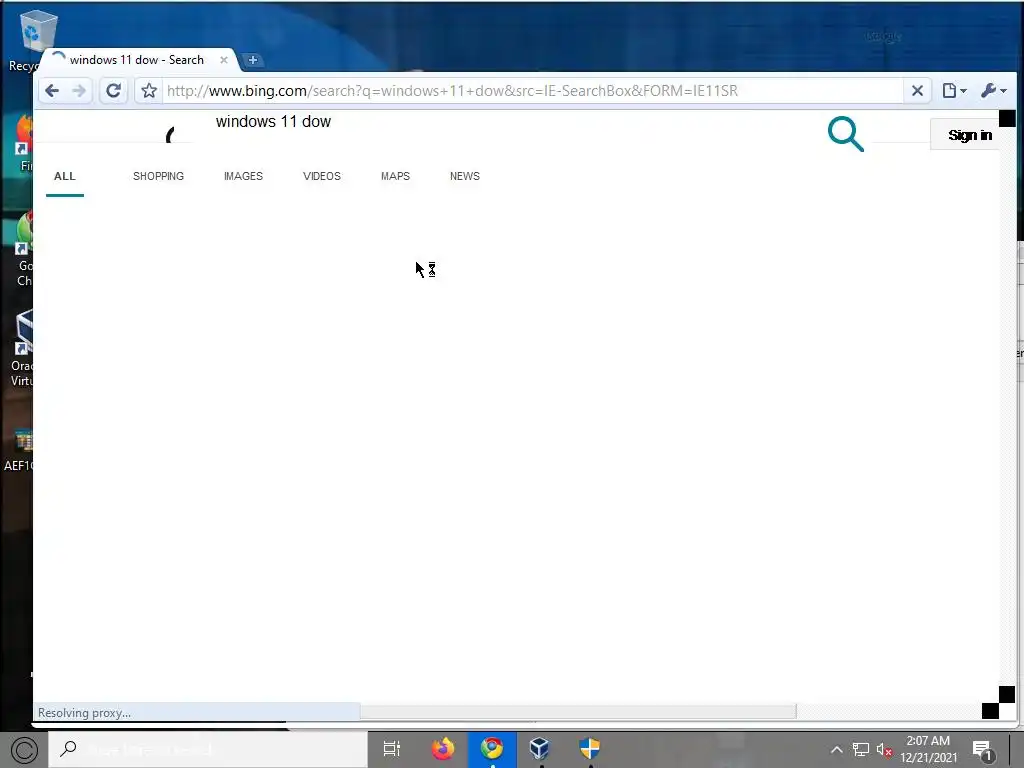1024x768 pixels.
Task: Open the page menu icon
Action: tap(953, 91)
